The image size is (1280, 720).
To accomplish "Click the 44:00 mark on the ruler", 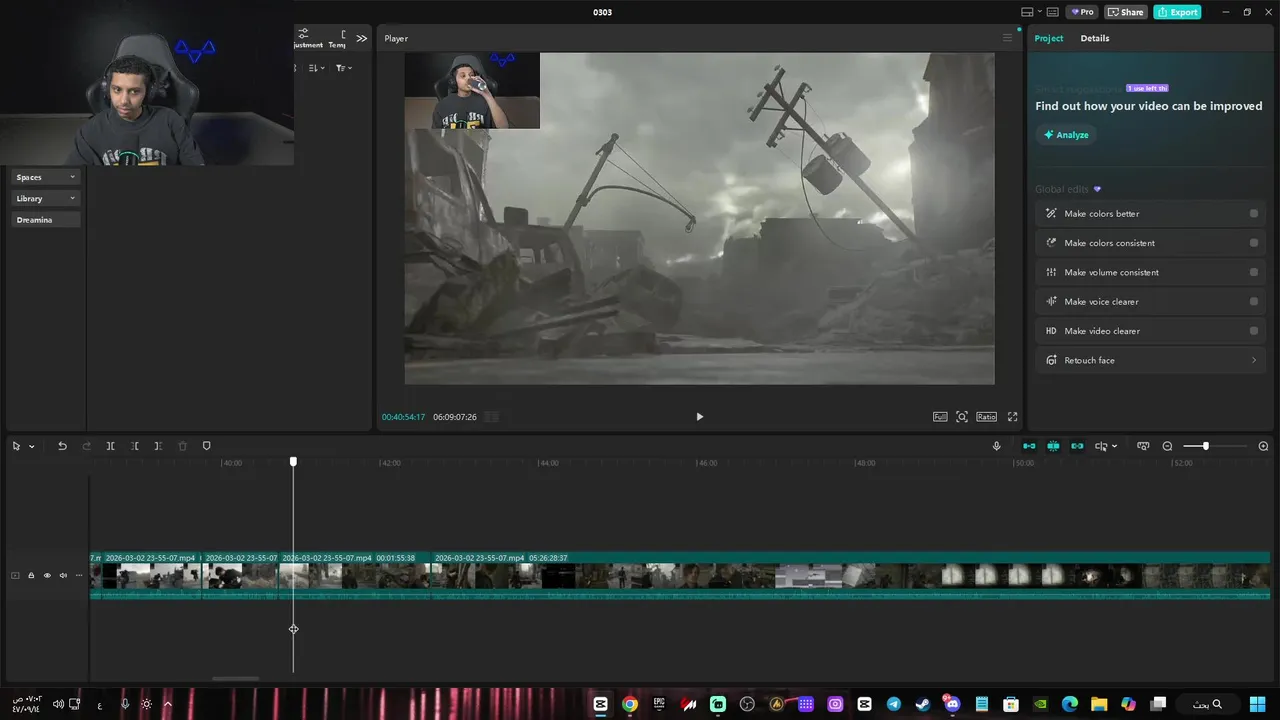I will (x=548, y=463).
